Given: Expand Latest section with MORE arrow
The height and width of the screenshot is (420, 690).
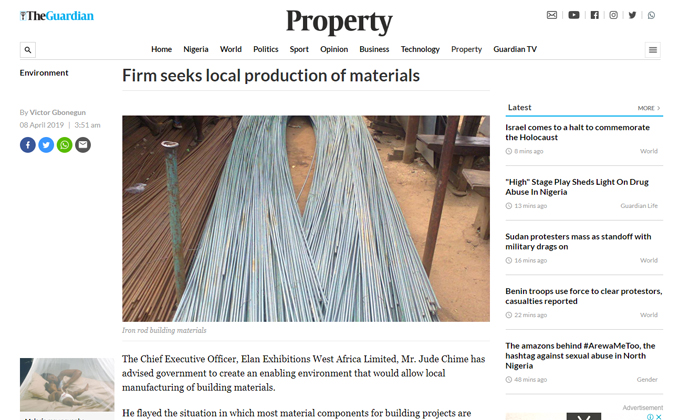Looking at the screenshot, I should [x=649, y=108].
